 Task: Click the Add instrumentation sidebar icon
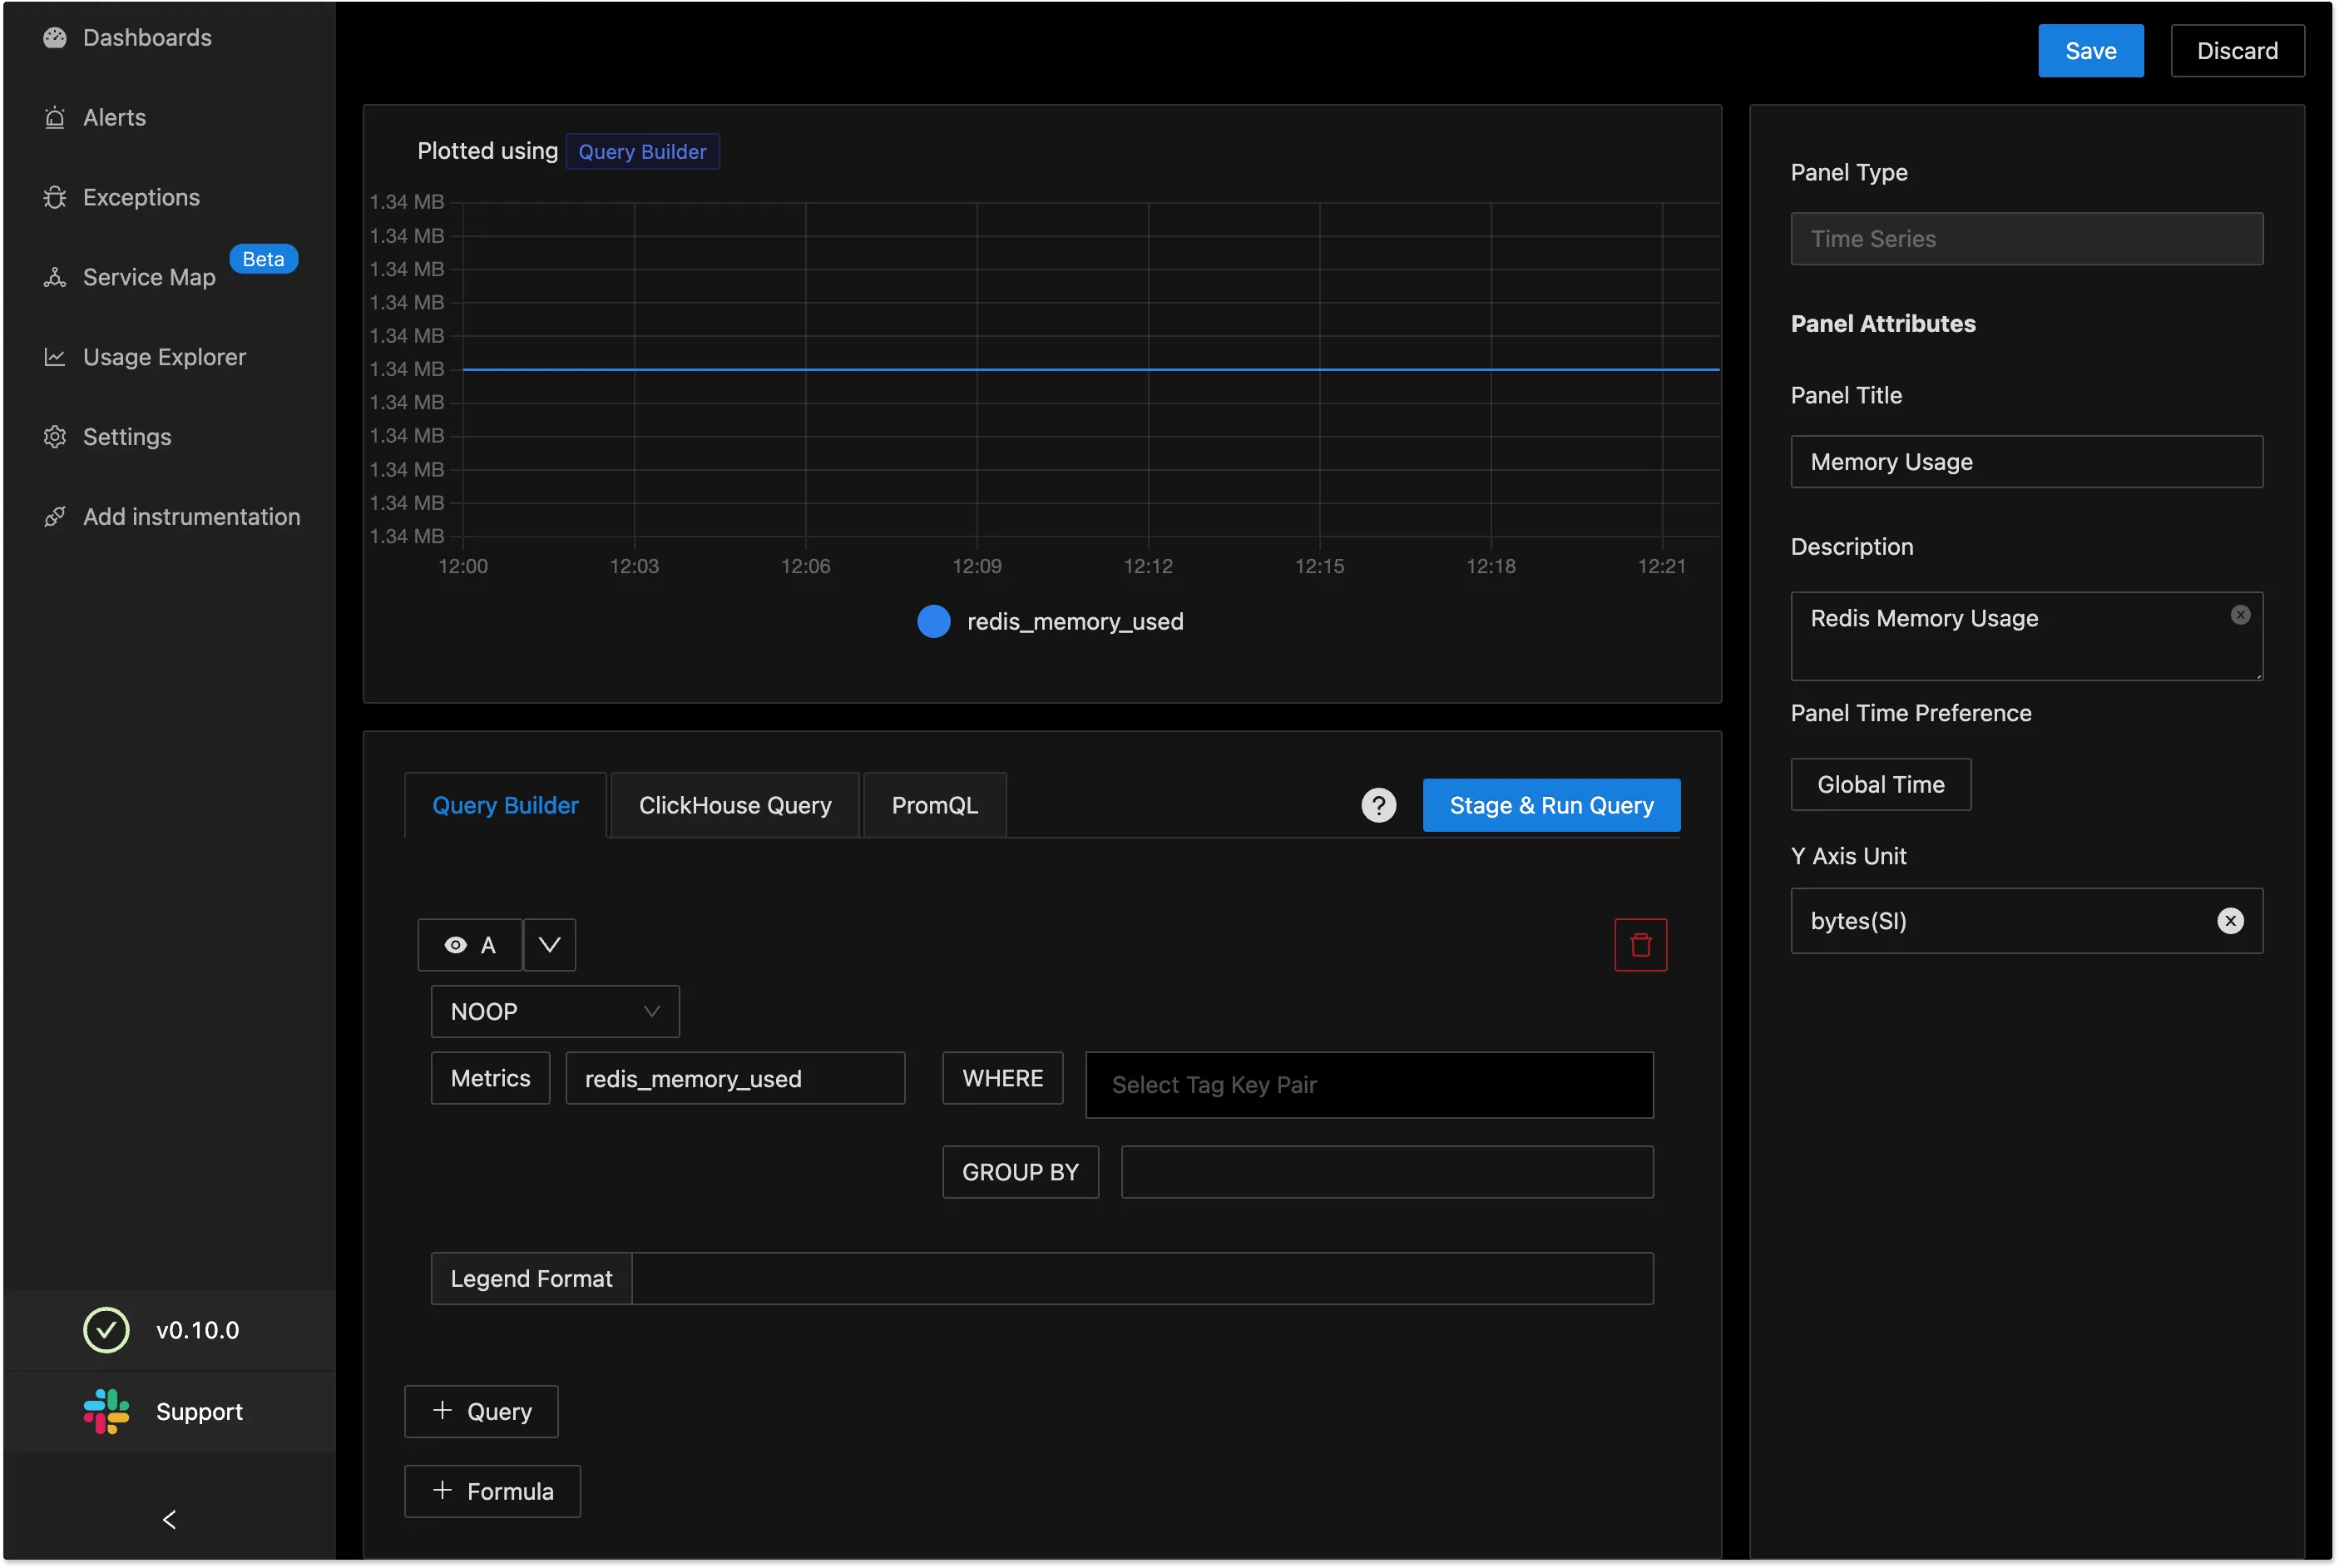point(54,517)
